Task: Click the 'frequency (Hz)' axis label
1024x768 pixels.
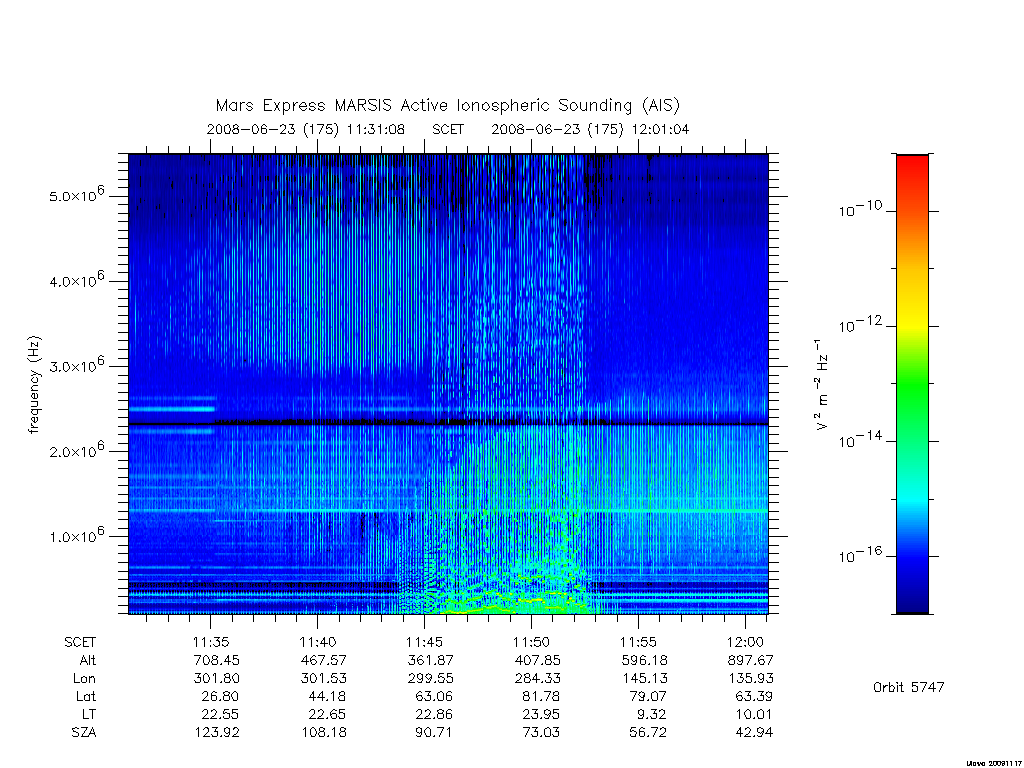Action: click(35, 384)
